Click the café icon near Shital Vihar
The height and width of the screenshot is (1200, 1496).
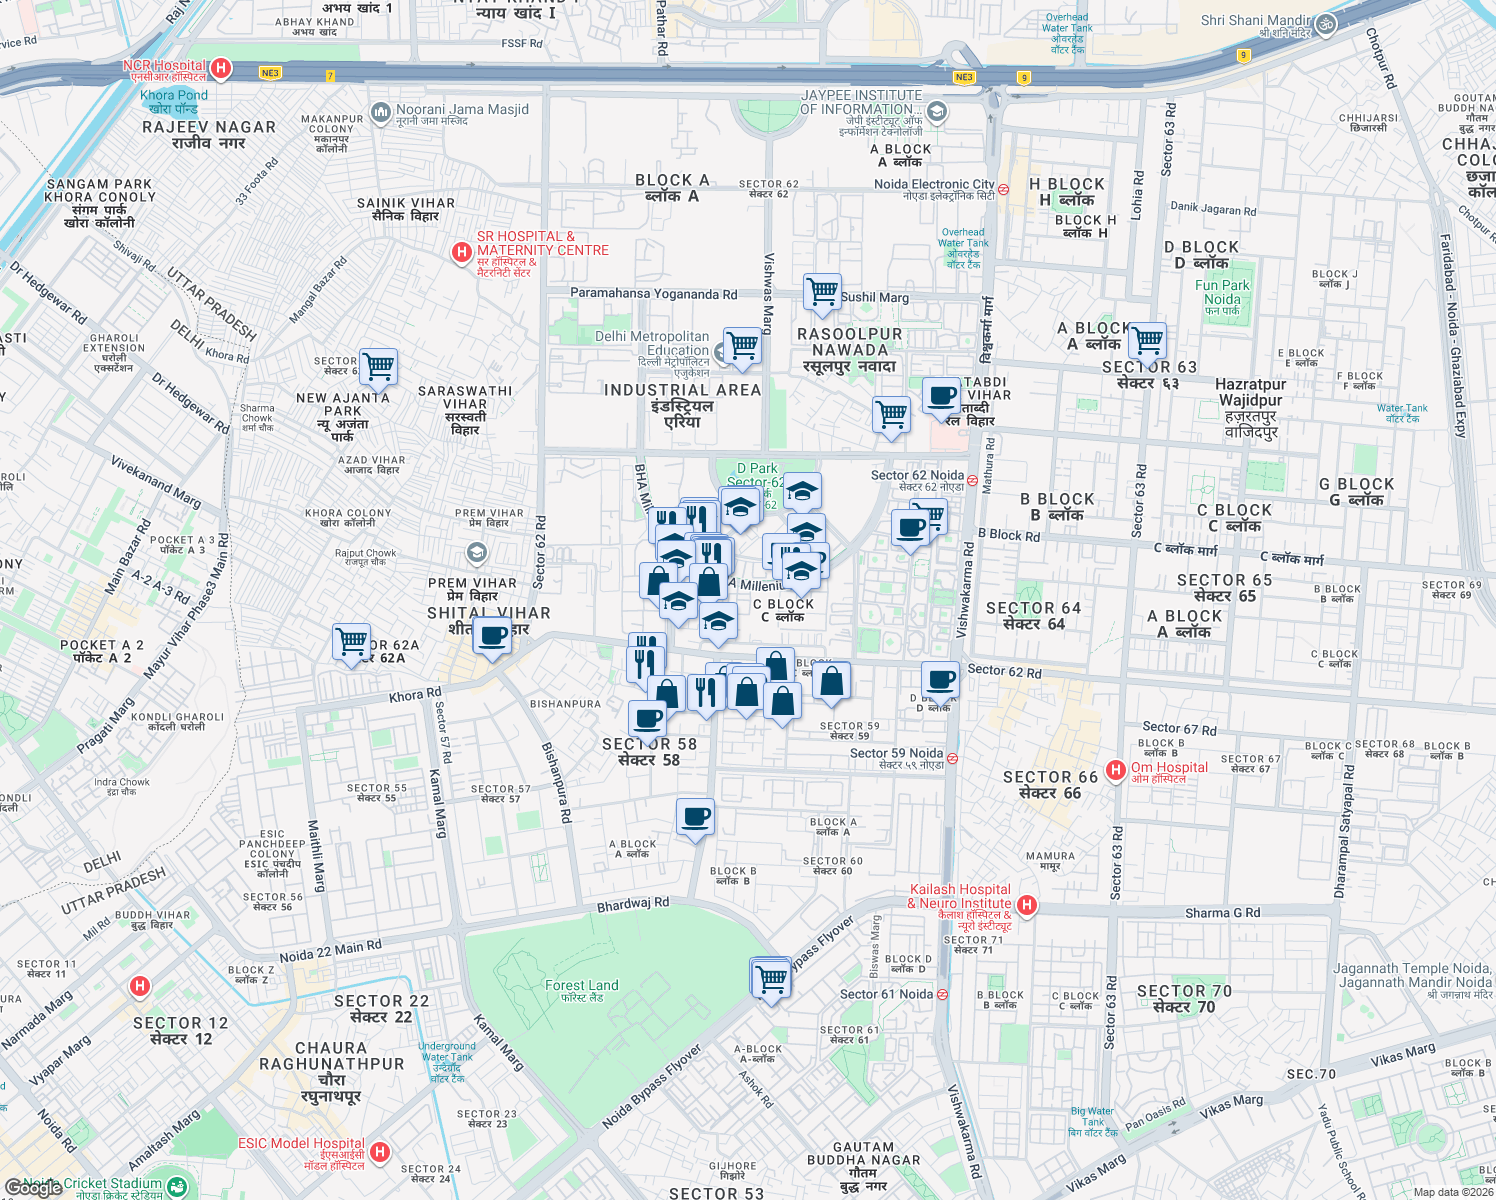(x=491, y=638)
